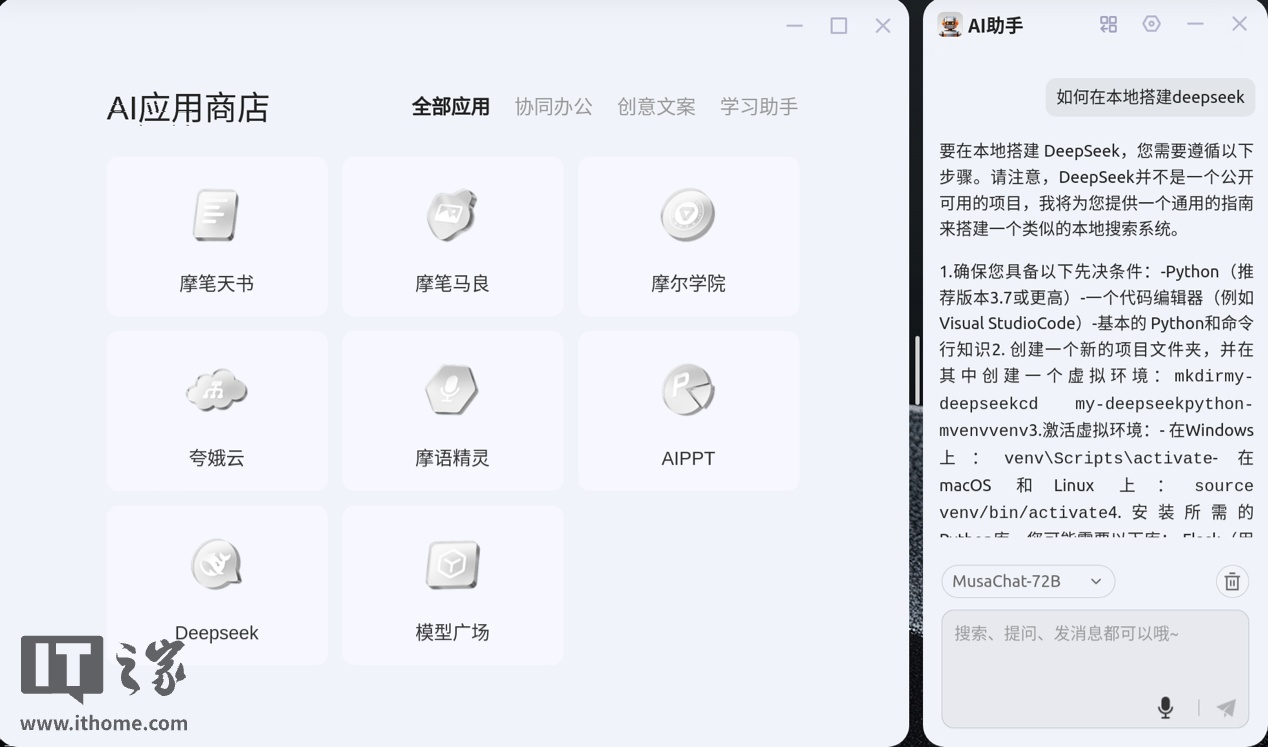Open the app layout grid icon
The width and height of the screenshot is (1268, 747).
pyautogui.click(x=1107, y=23)
